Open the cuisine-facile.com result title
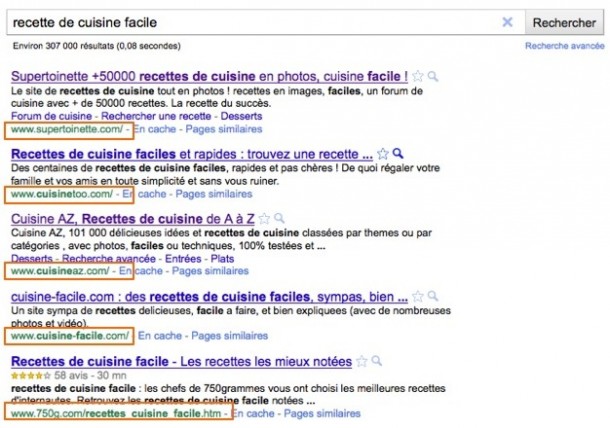This screenshot has height=428, width=610. click(x=209, y=297)
